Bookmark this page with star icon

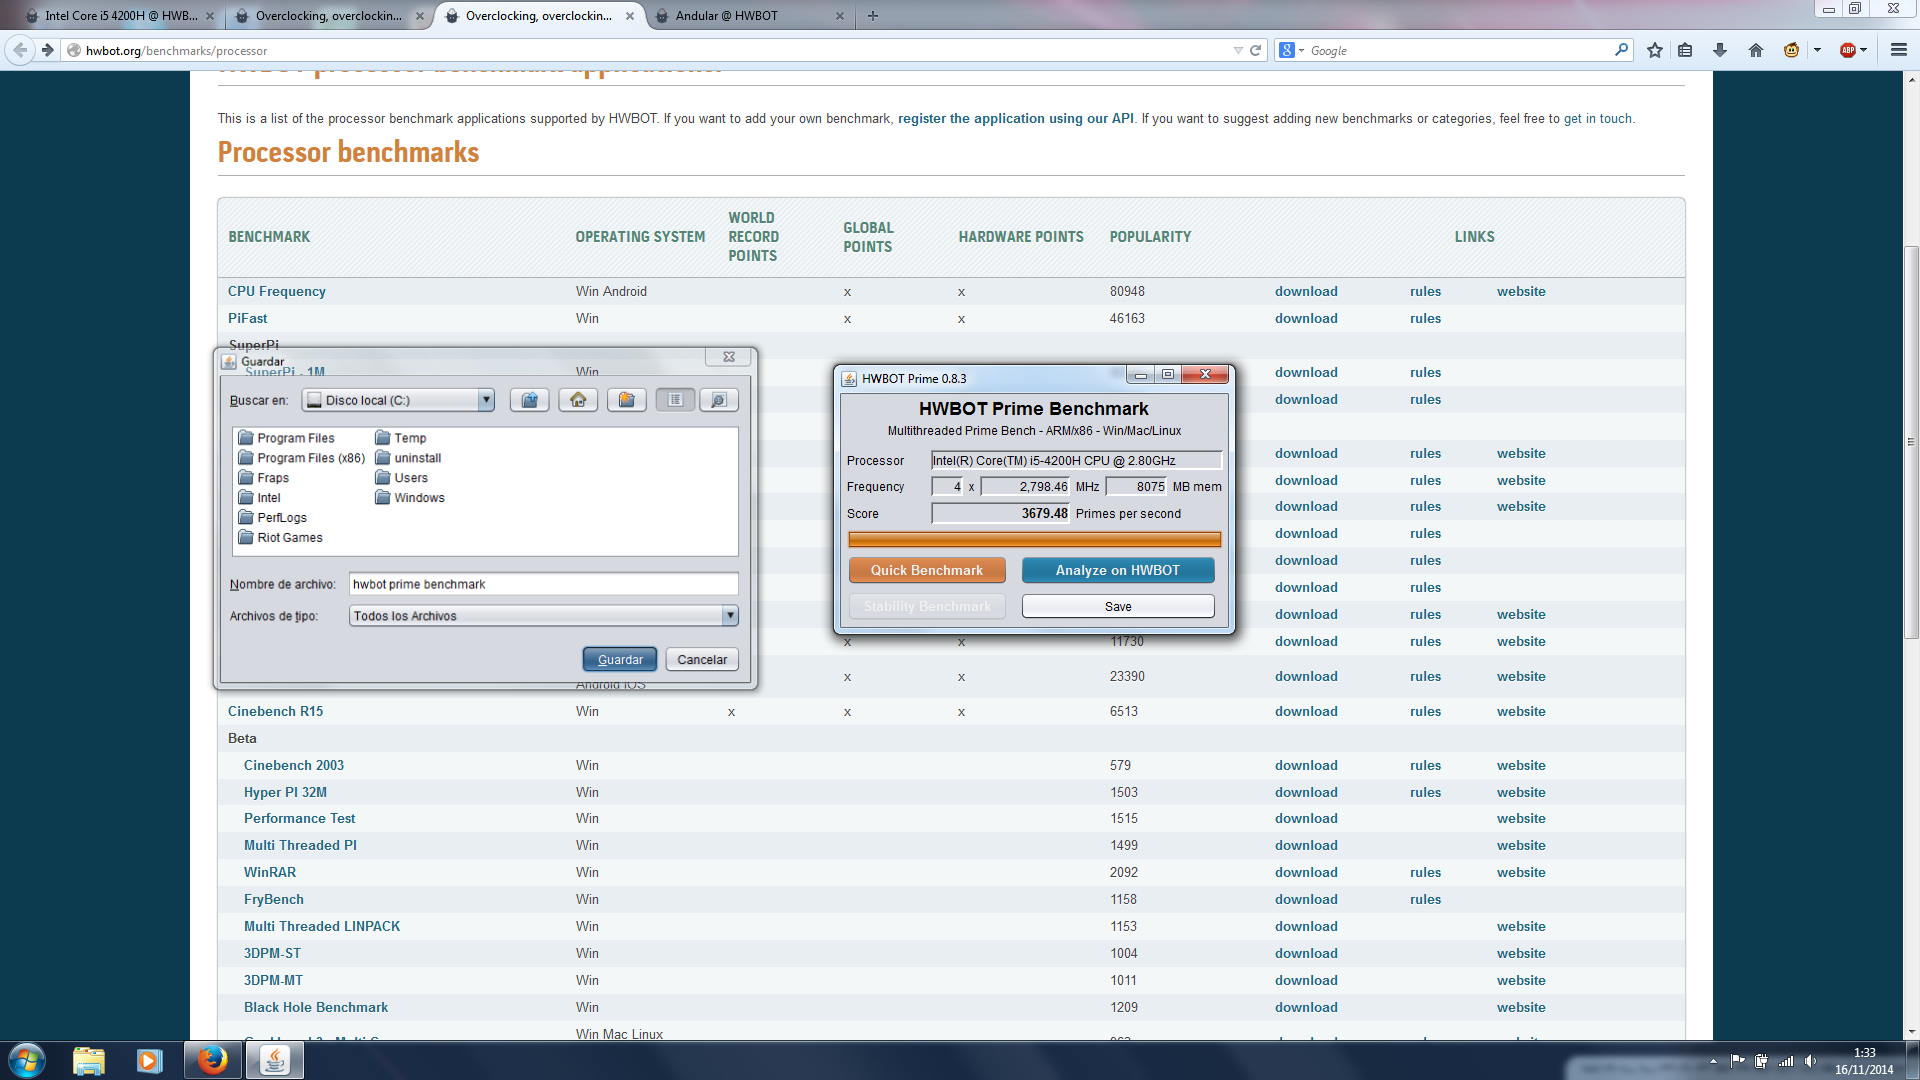(x=1655, y=50)
